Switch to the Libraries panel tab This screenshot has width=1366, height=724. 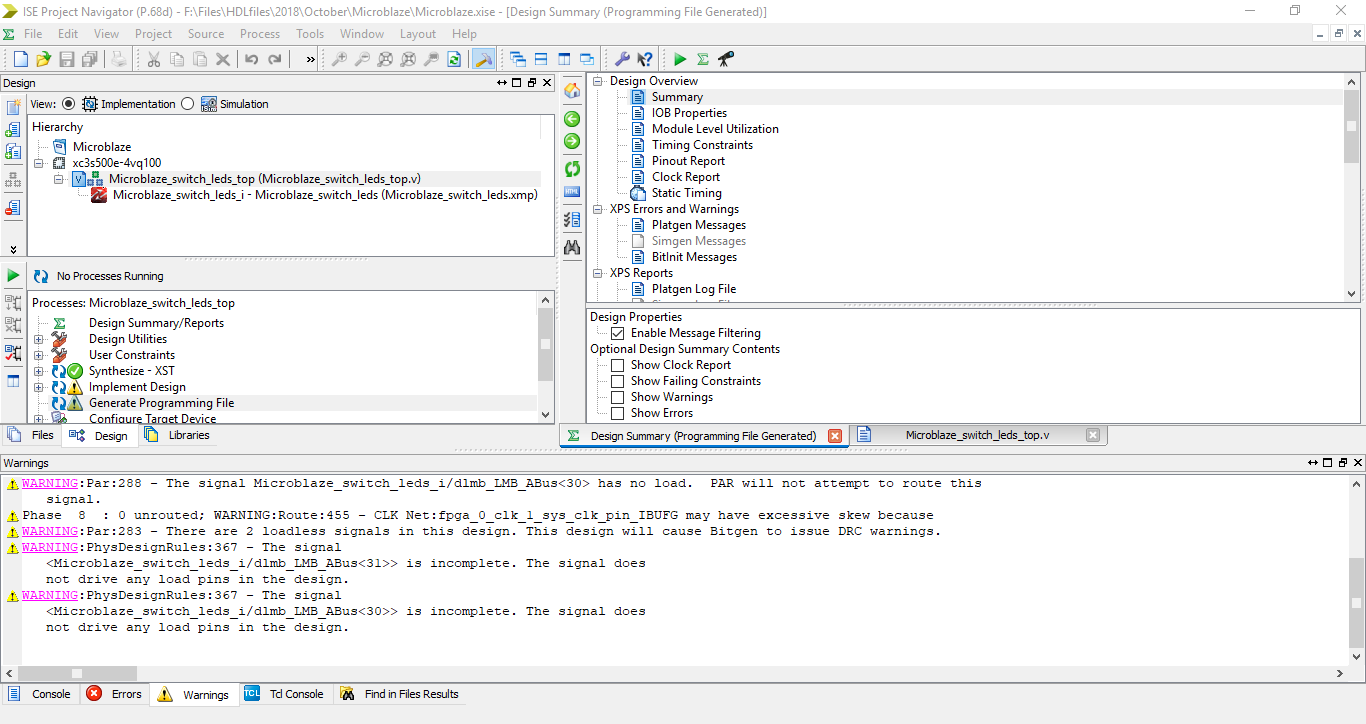pyautogui.click(x=178, y=435)
